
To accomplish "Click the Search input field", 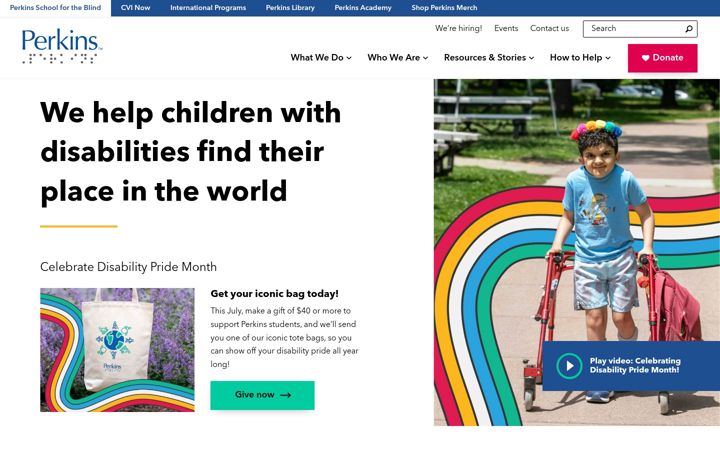I will tap(640, 29).
